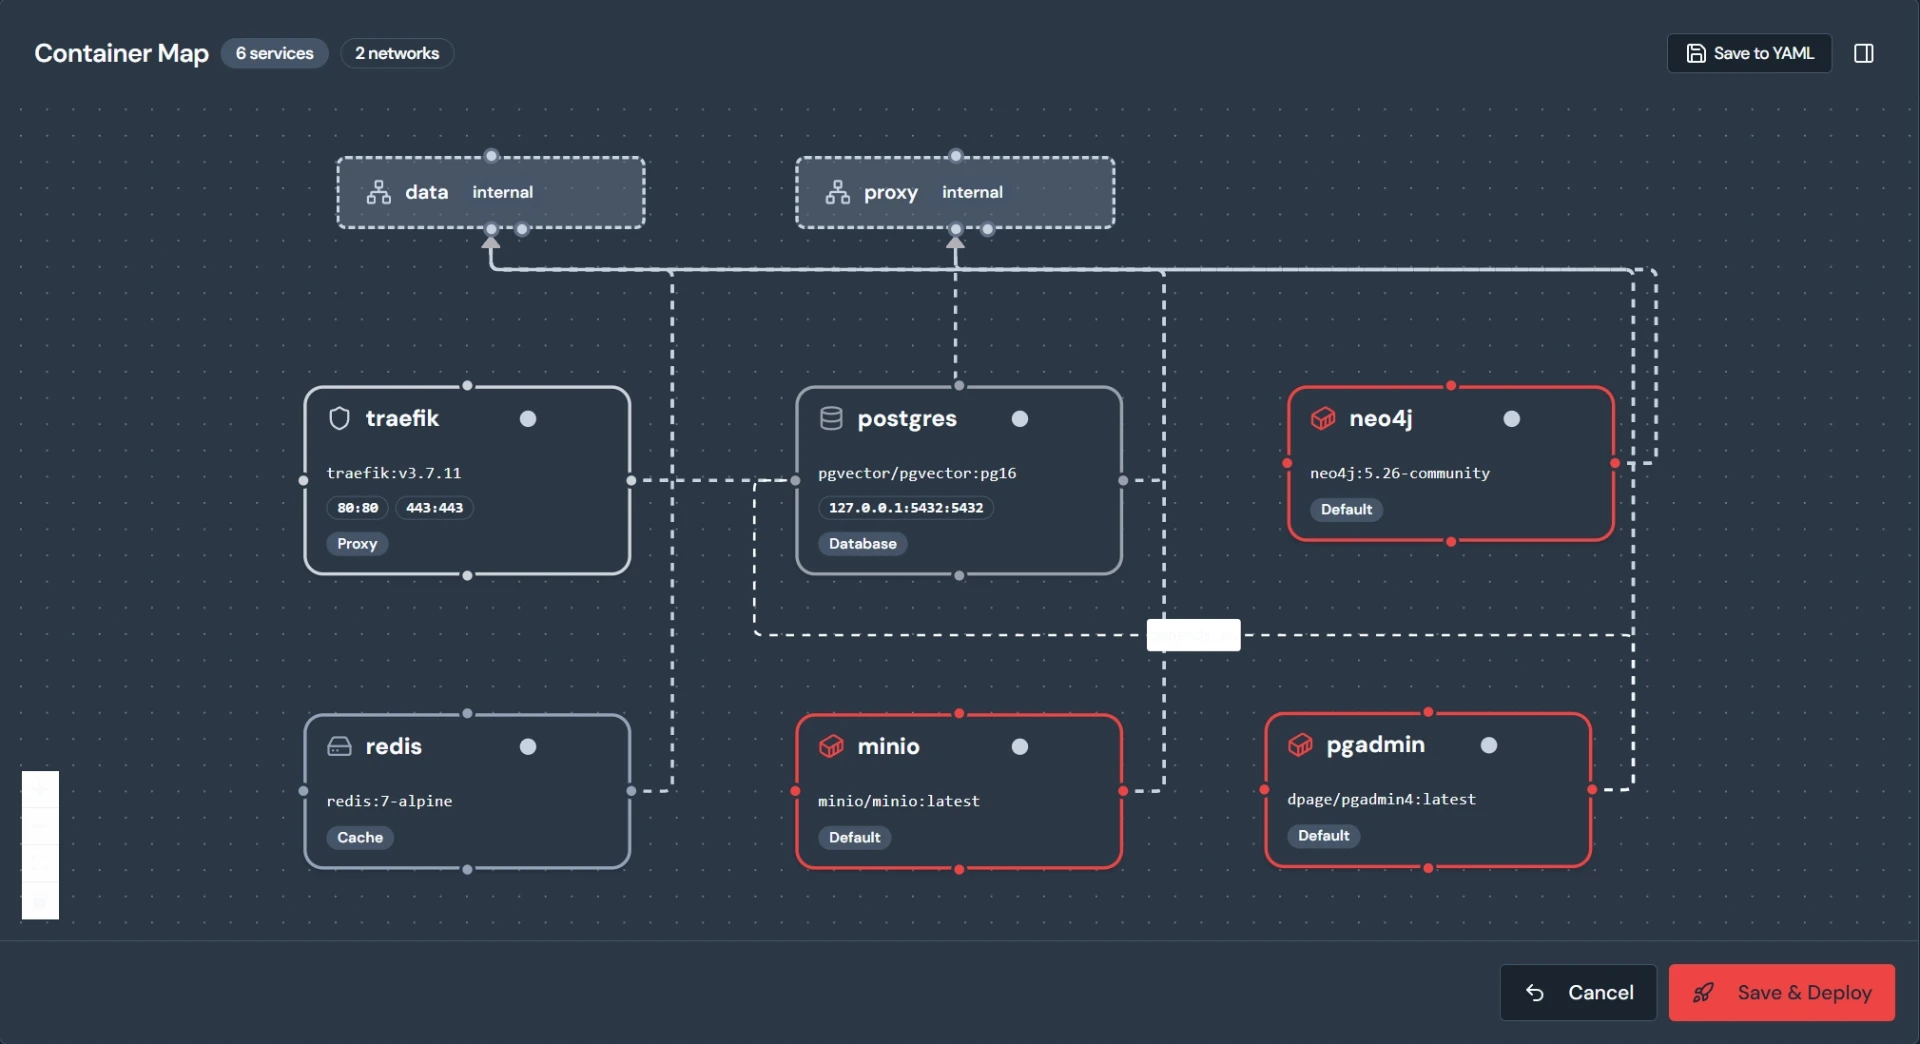Click the Proxy tag on traefik
This screenshot has height=1044, width=1920.
coord(357,544)
